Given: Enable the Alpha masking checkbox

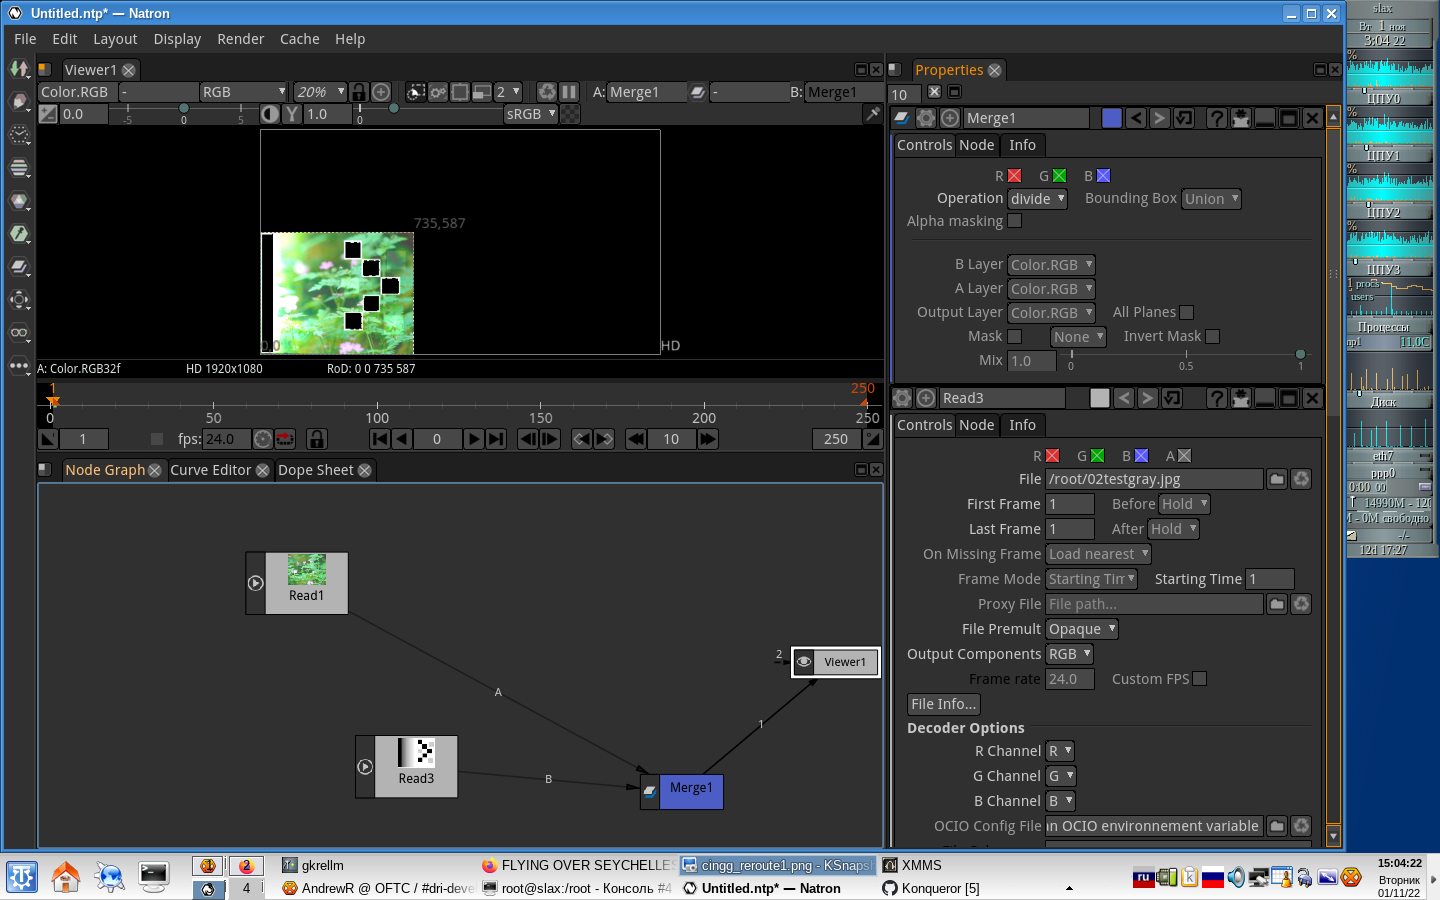Looking at the screenshot, I should click(x=1014, y=221).
